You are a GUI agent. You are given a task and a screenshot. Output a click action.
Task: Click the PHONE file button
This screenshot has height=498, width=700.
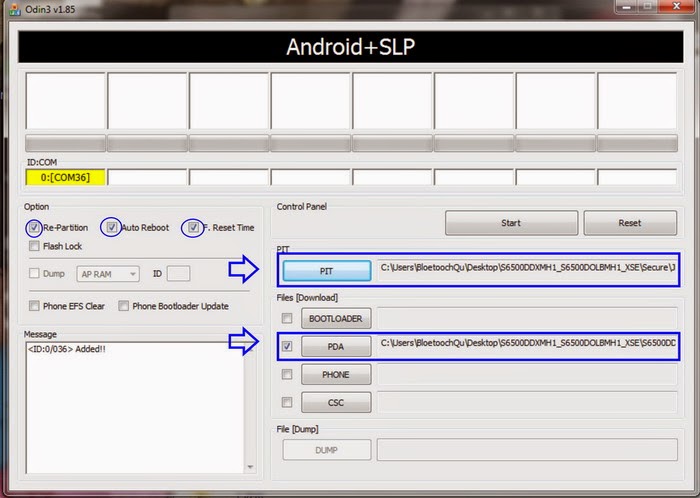pyautogui.click(x=336, y=374)
